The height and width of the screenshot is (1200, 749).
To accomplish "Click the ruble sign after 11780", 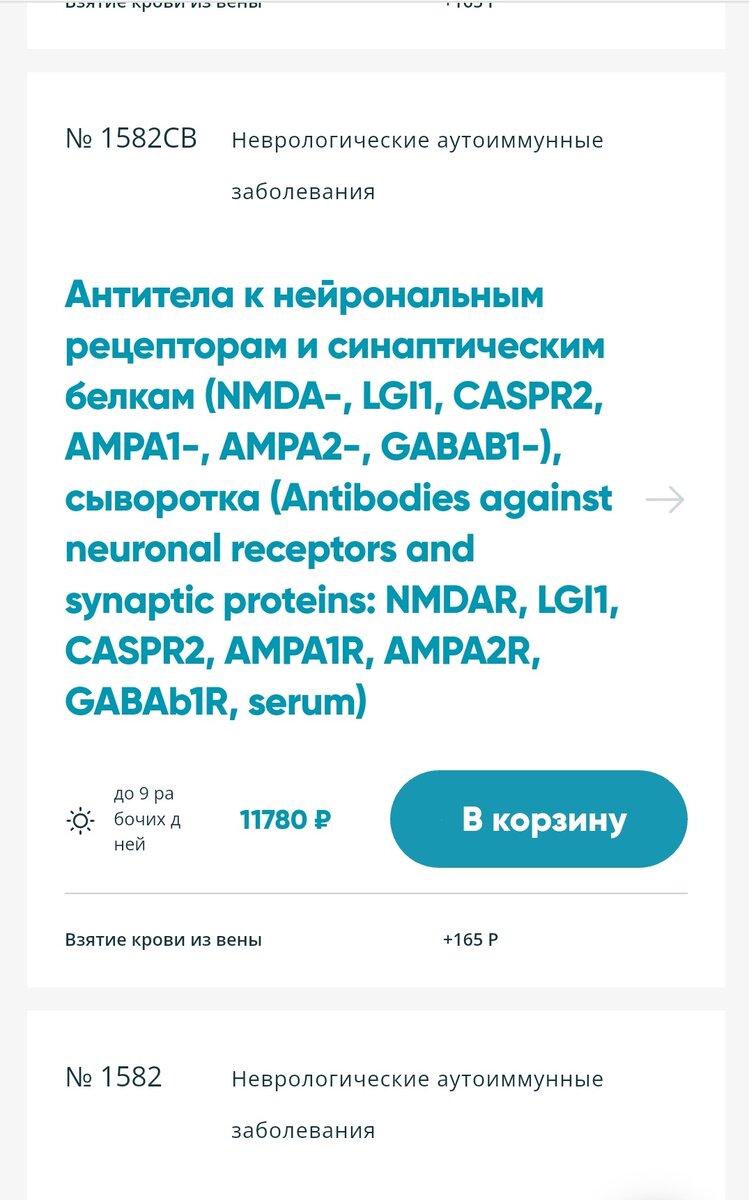I will pos(322,820).
